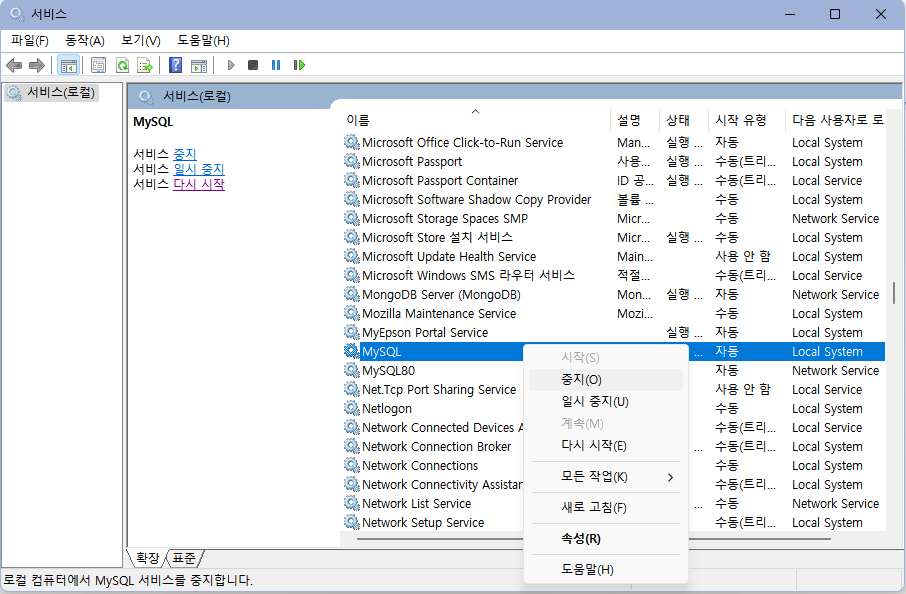Click the 일시 중지 service link
Screen dimensions: 906x594
[x=199, y=169]
